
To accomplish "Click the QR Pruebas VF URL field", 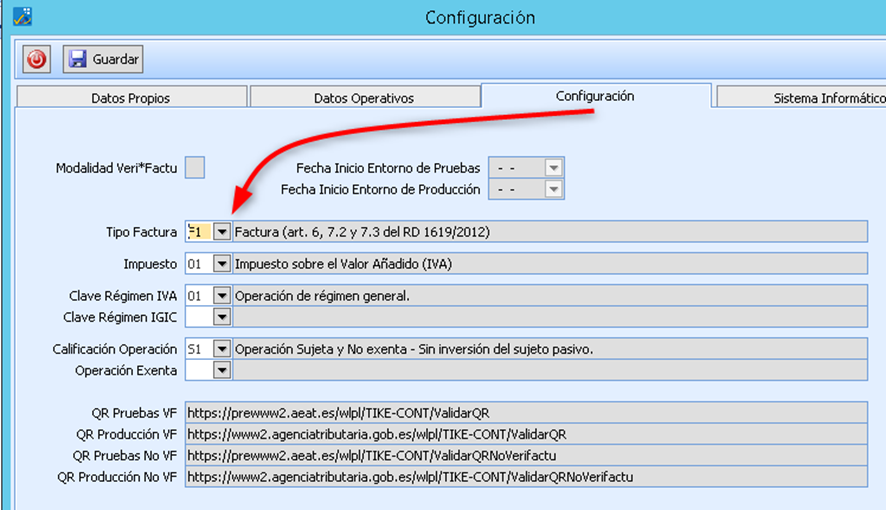I will pos(525,413).
